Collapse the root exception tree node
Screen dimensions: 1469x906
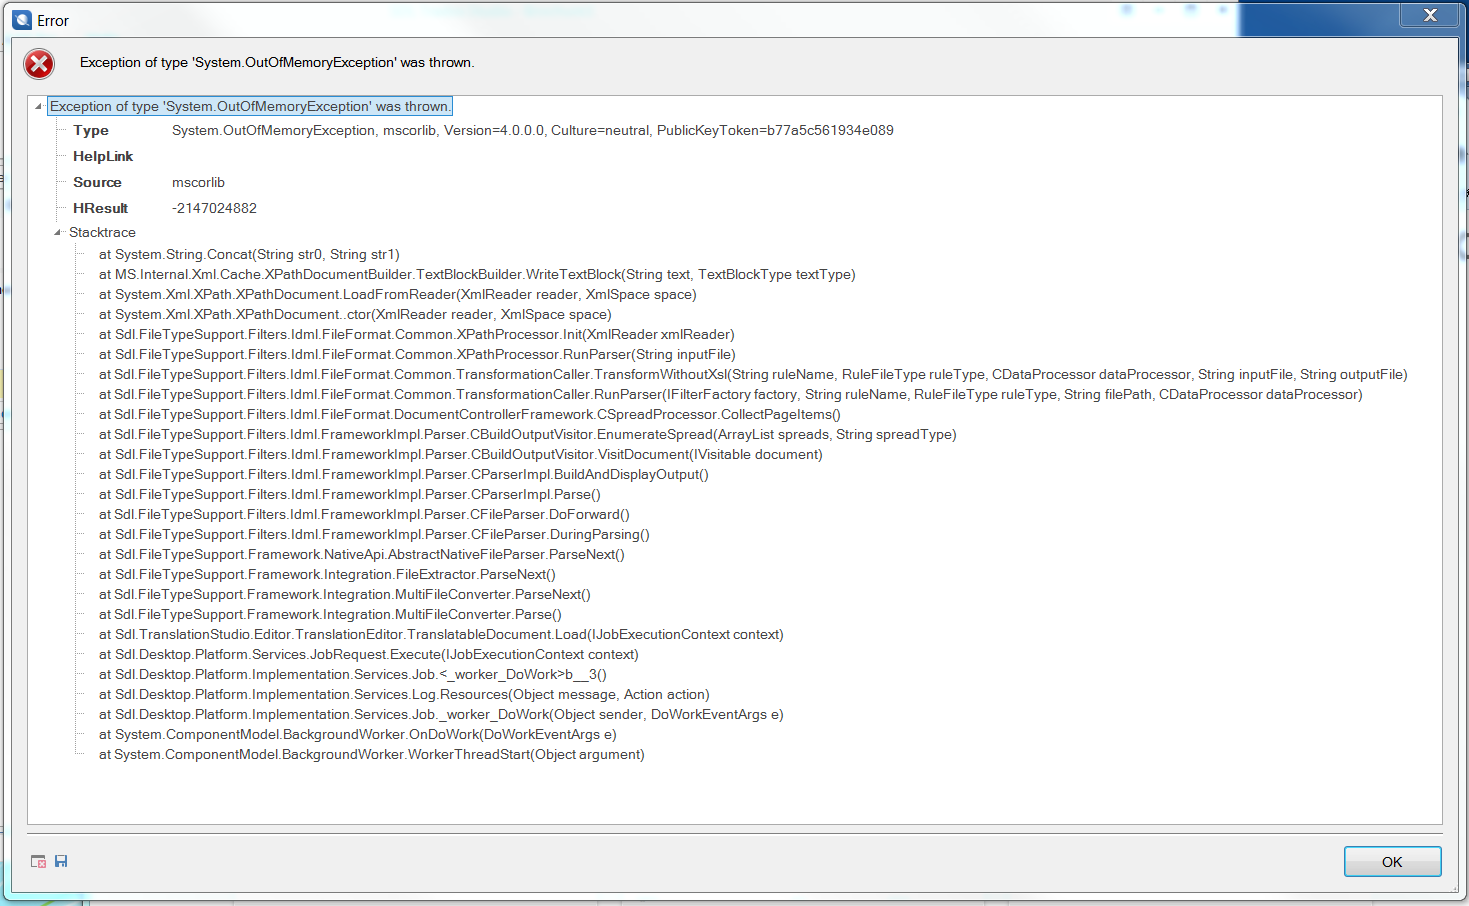tap(38, 106)
